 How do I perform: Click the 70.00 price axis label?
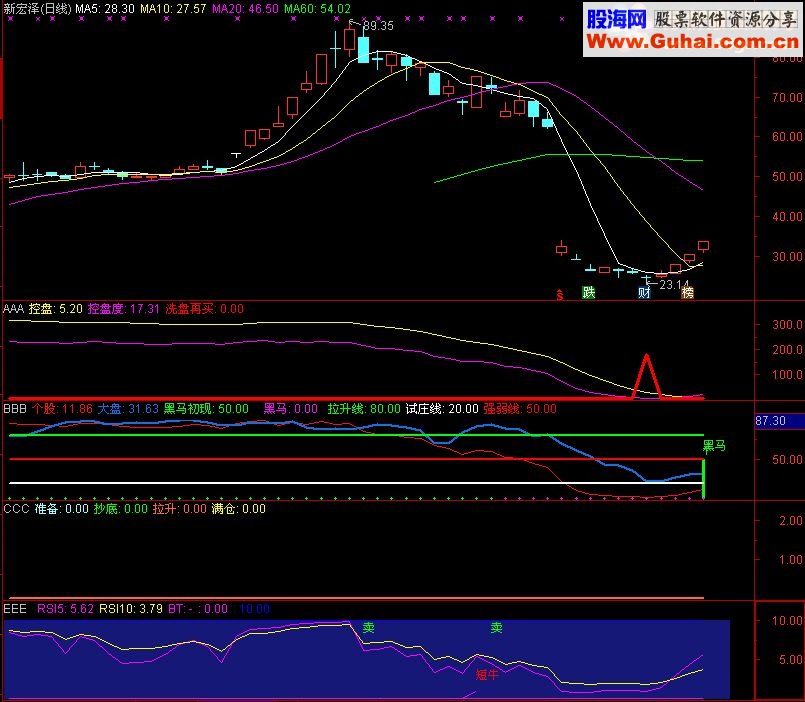pyautogui.click(x=787, y=98)
